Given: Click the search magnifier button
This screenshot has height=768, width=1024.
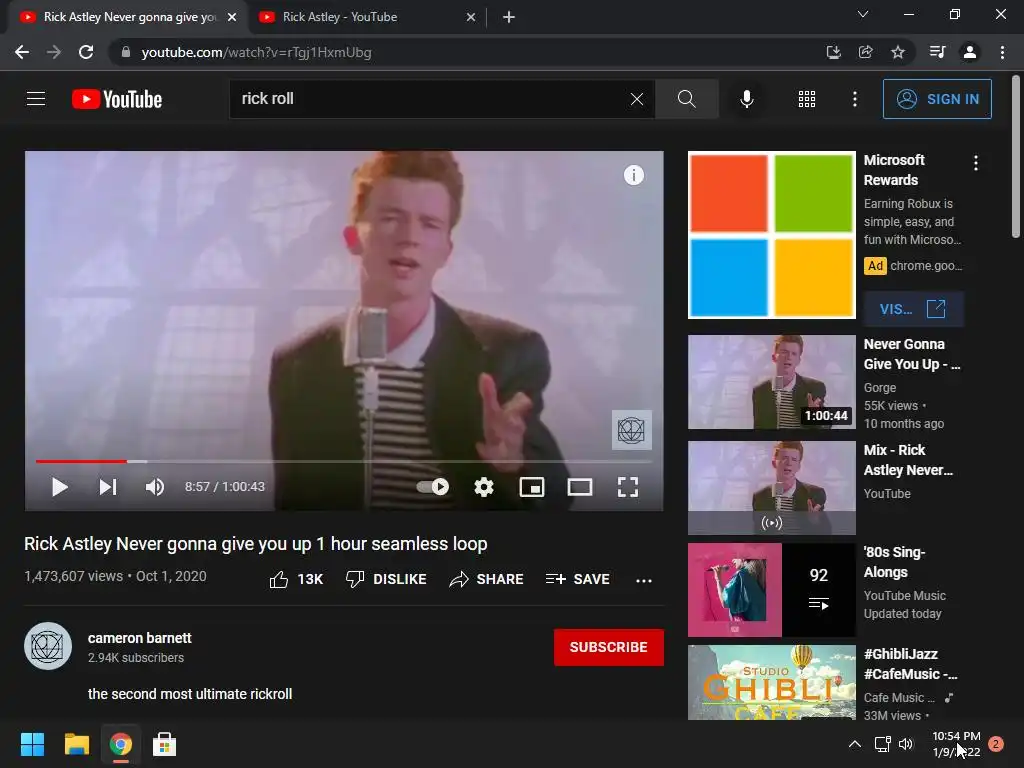Looking at the screenshot, I should pyautogui.click(x=686, y=99).
